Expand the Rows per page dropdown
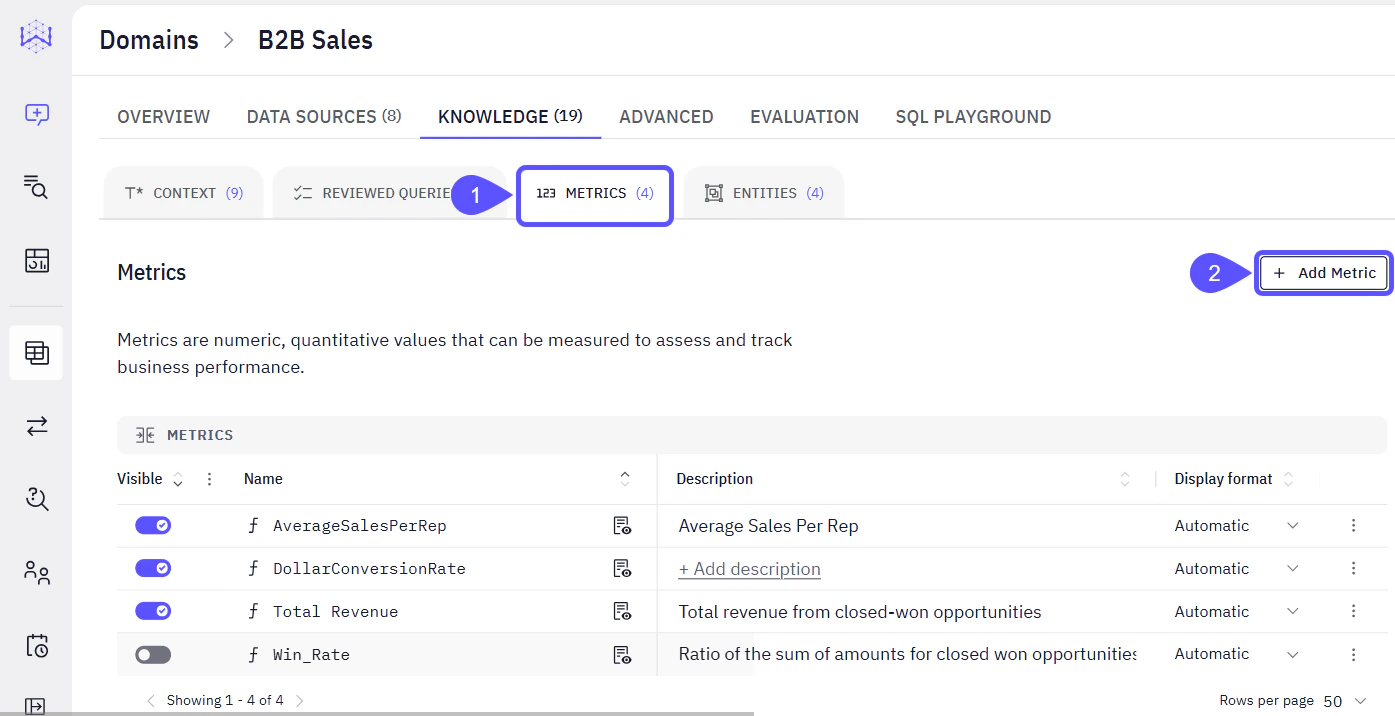This screenshot has width=1395, height=716. tap(1362, 700)
